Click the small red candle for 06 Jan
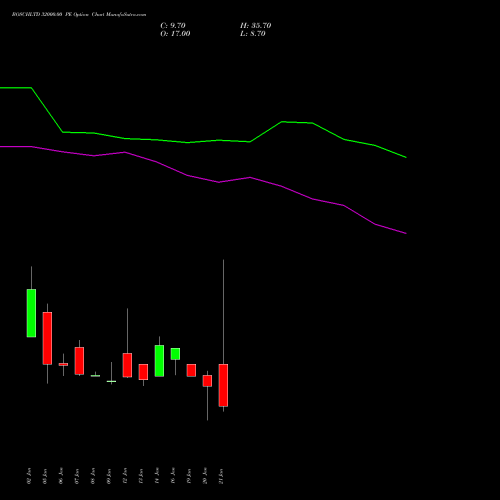The height and width of the screenshot is (500, 500). pyautogui.click(x=63, y=364)
